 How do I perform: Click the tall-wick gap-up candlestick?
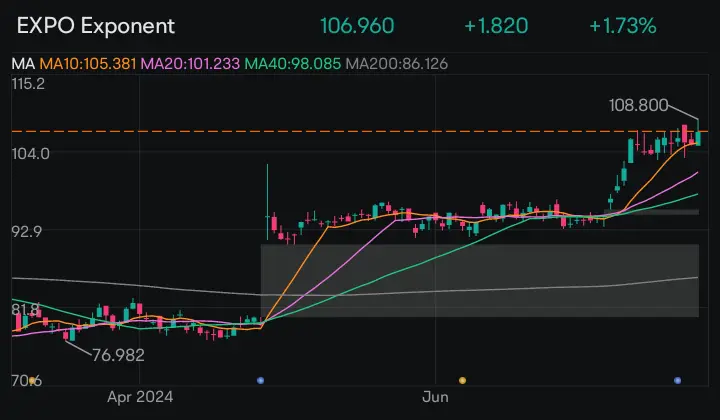click(x=267, y=202)
